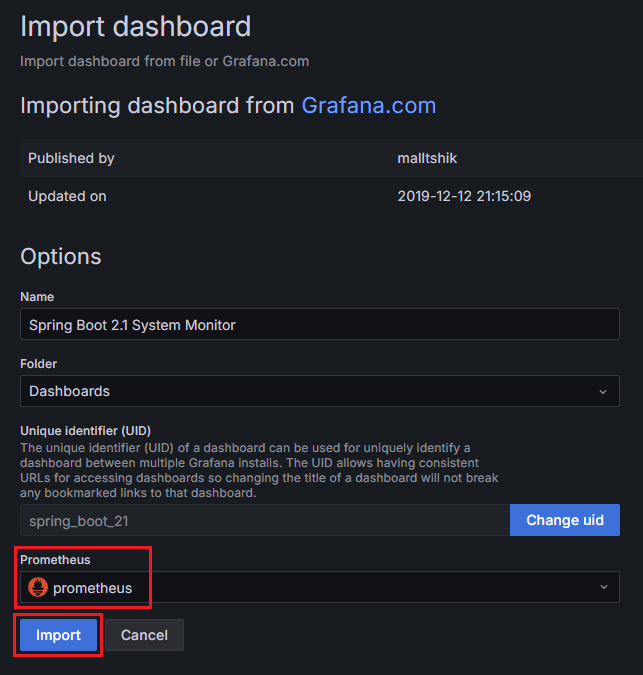643x675 pixels.
Task: Click the Import dashboard page title
Action: (136, 26)
